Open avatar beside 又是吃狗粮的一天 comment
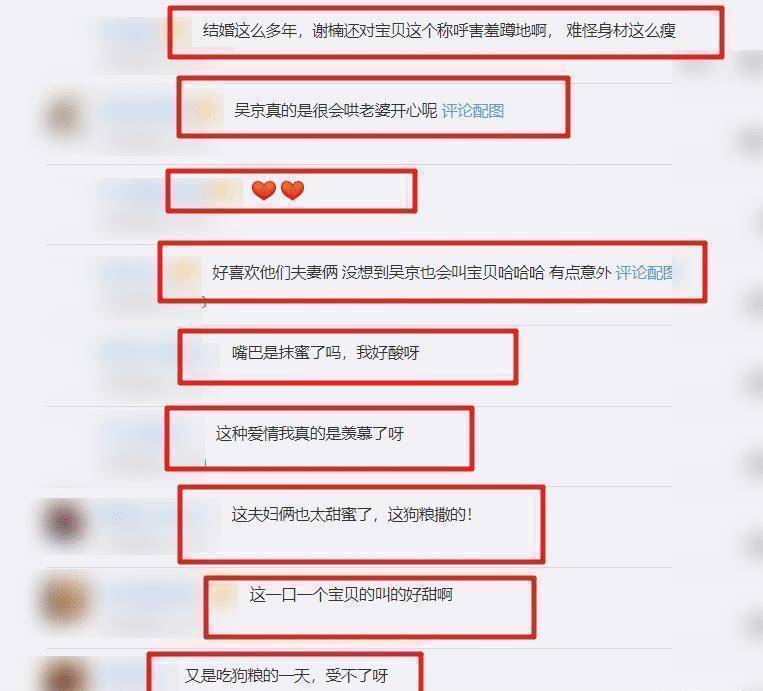Viewport: 763px width, 691px height. tap(63, 676)
